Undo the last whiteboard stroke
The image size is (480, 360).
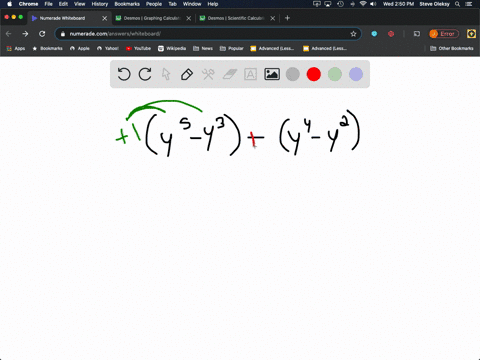(x=124, y=74)
